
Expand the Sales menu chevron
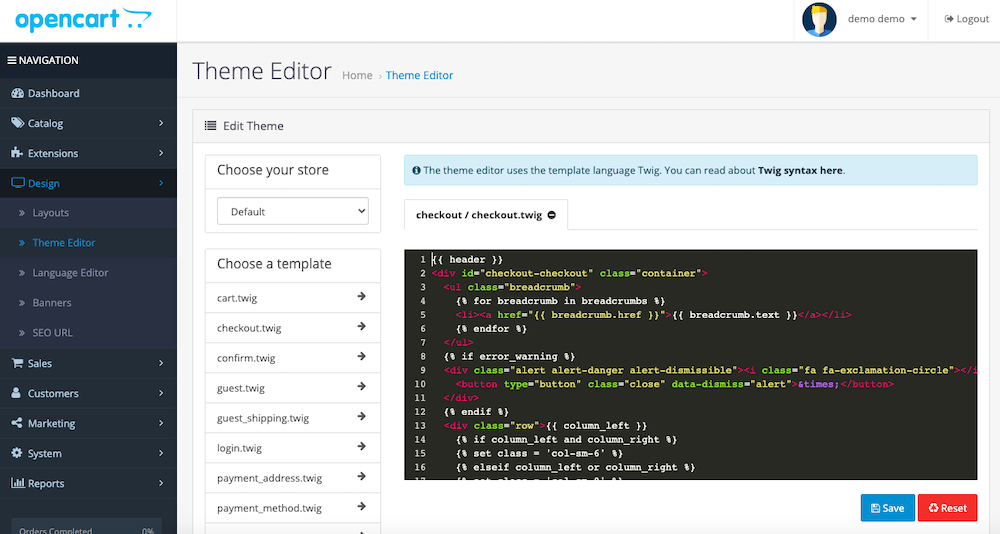pyautogui.click(x=161, y=363)
